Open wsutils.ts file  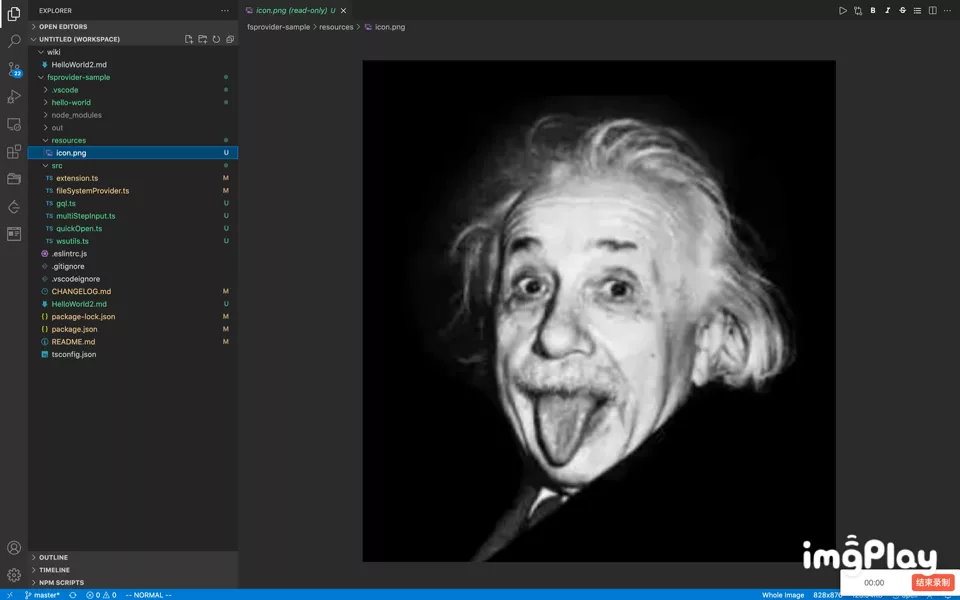133,241
